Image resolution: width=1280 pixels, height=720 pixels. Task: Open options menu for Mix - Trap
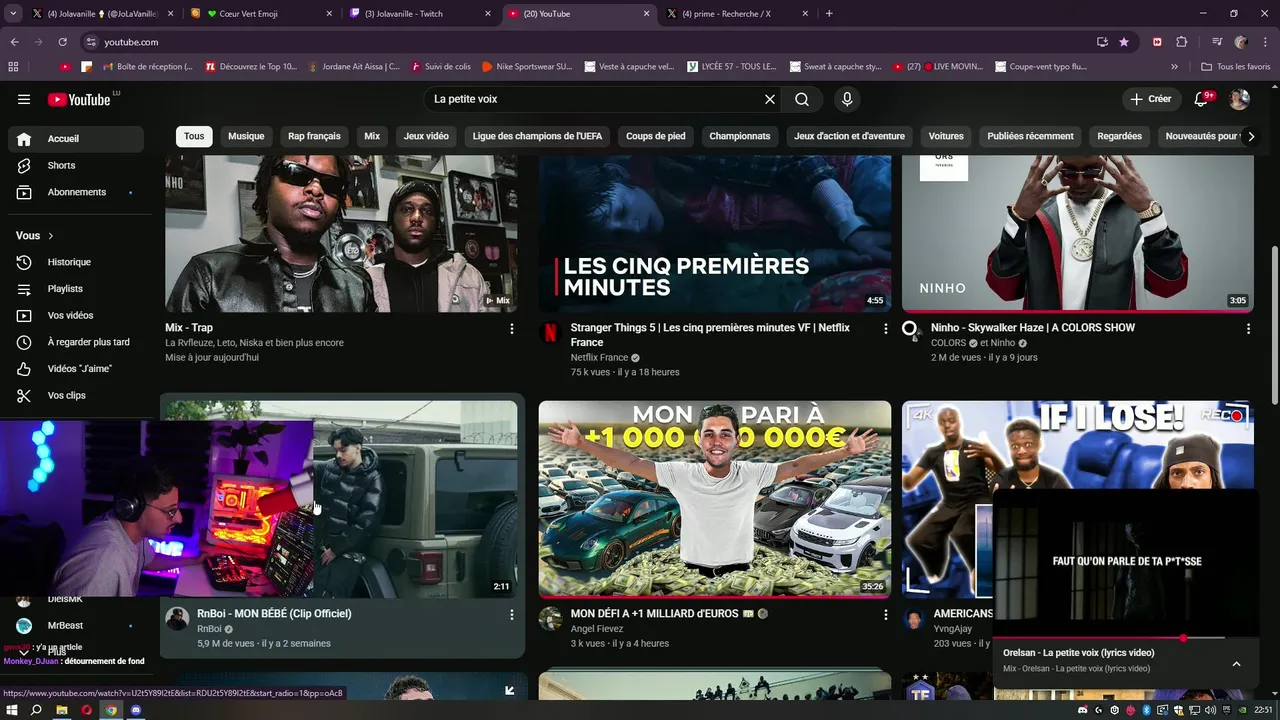click(512, 328)
